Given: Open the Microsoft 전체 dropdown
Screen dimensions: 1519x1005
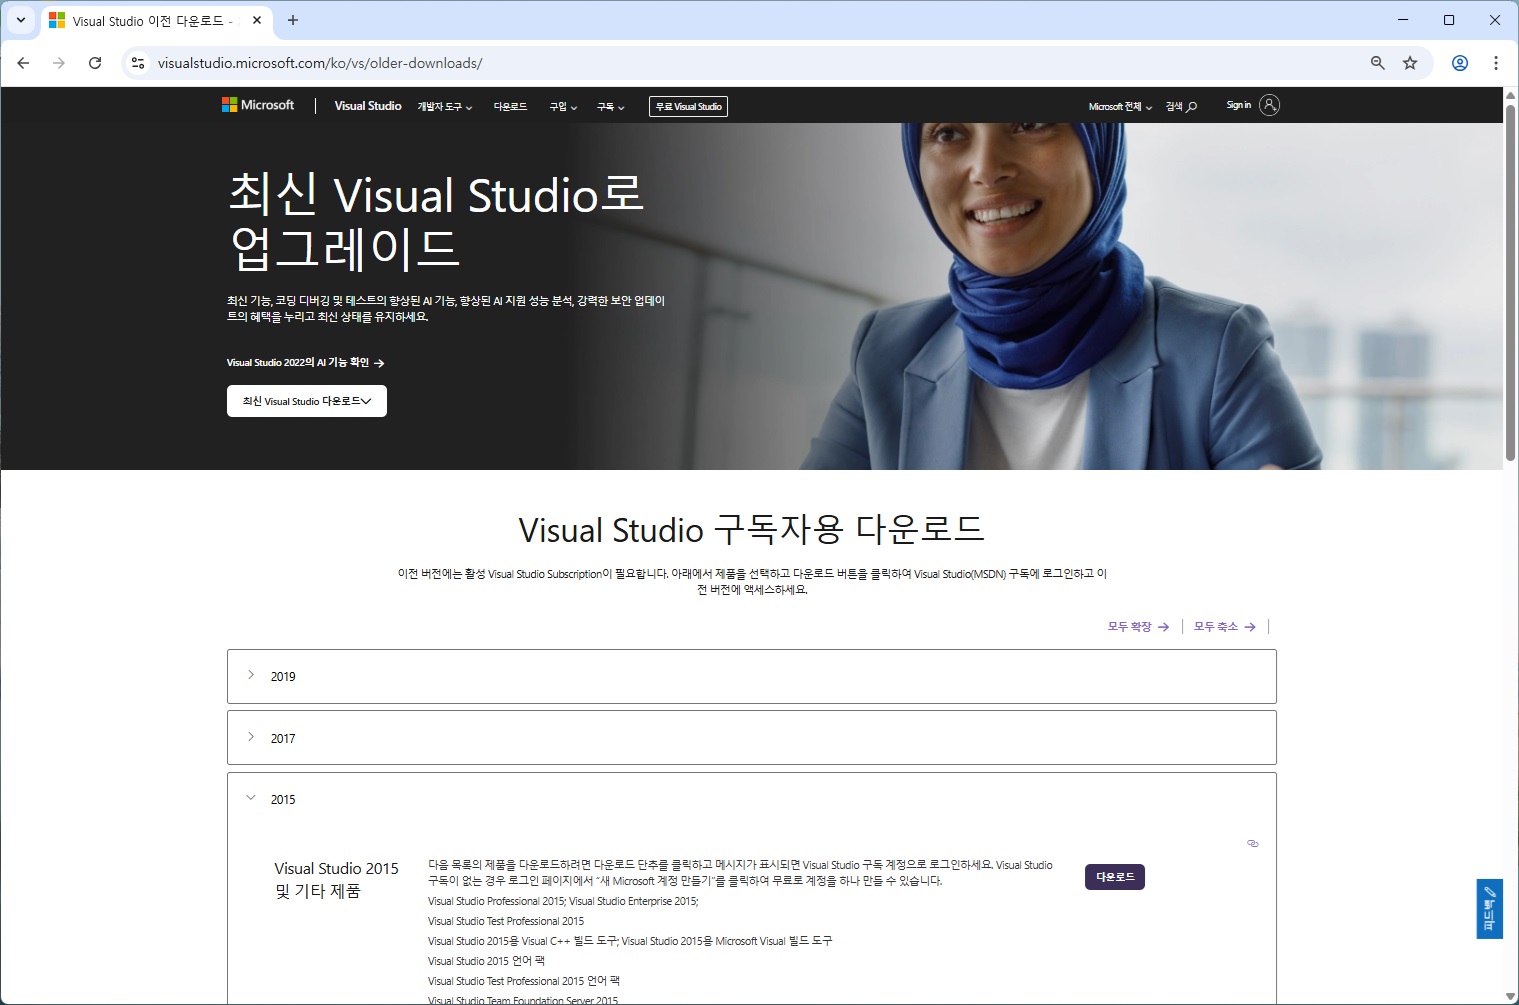Looking at the screenshot, I should [1120, 107].
